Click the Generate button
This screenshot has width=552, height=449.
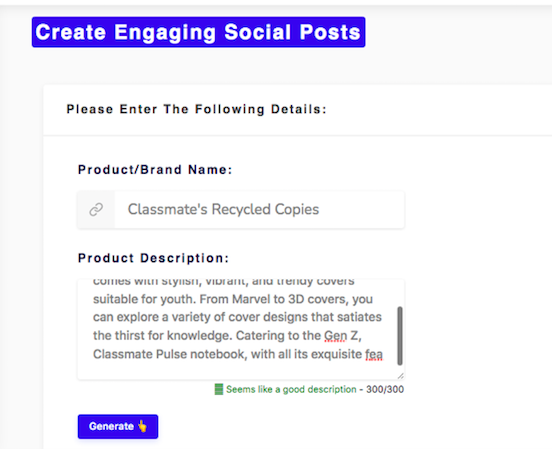pos(118,426)
